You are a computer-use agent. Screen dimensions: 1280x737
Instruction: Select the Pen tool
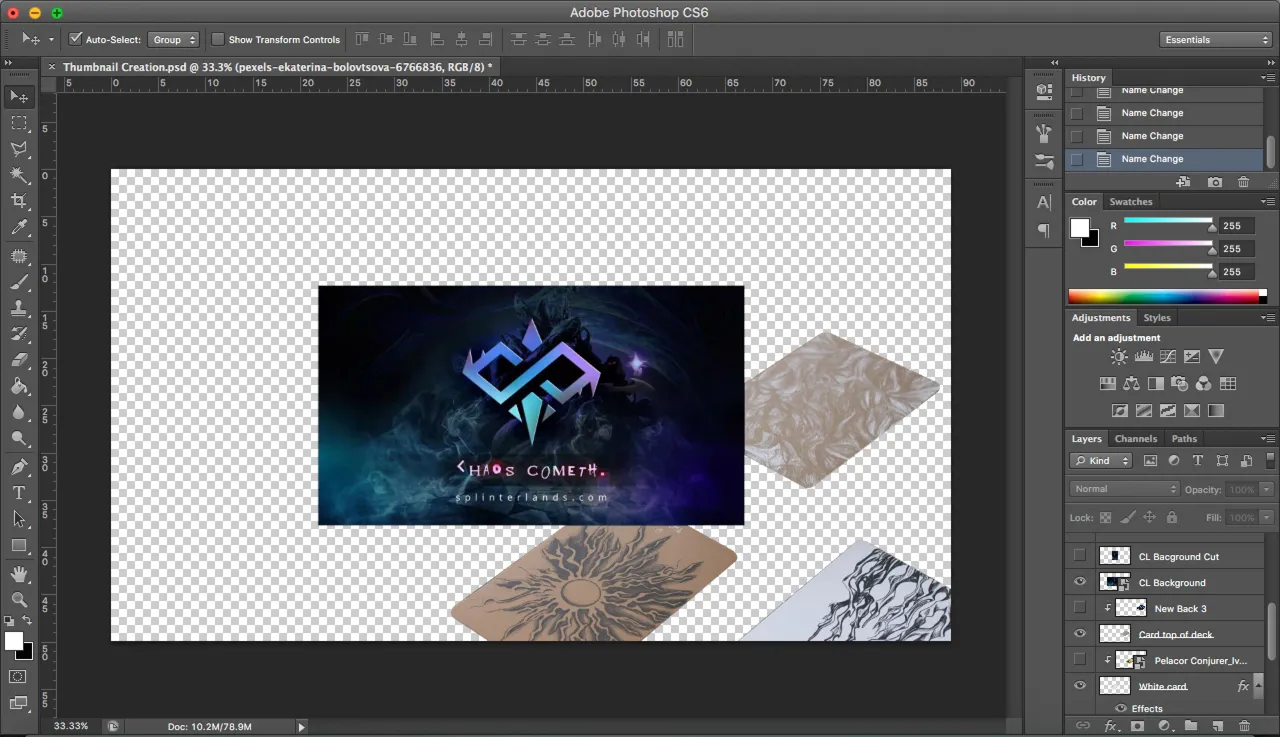(x=19, y=467)
